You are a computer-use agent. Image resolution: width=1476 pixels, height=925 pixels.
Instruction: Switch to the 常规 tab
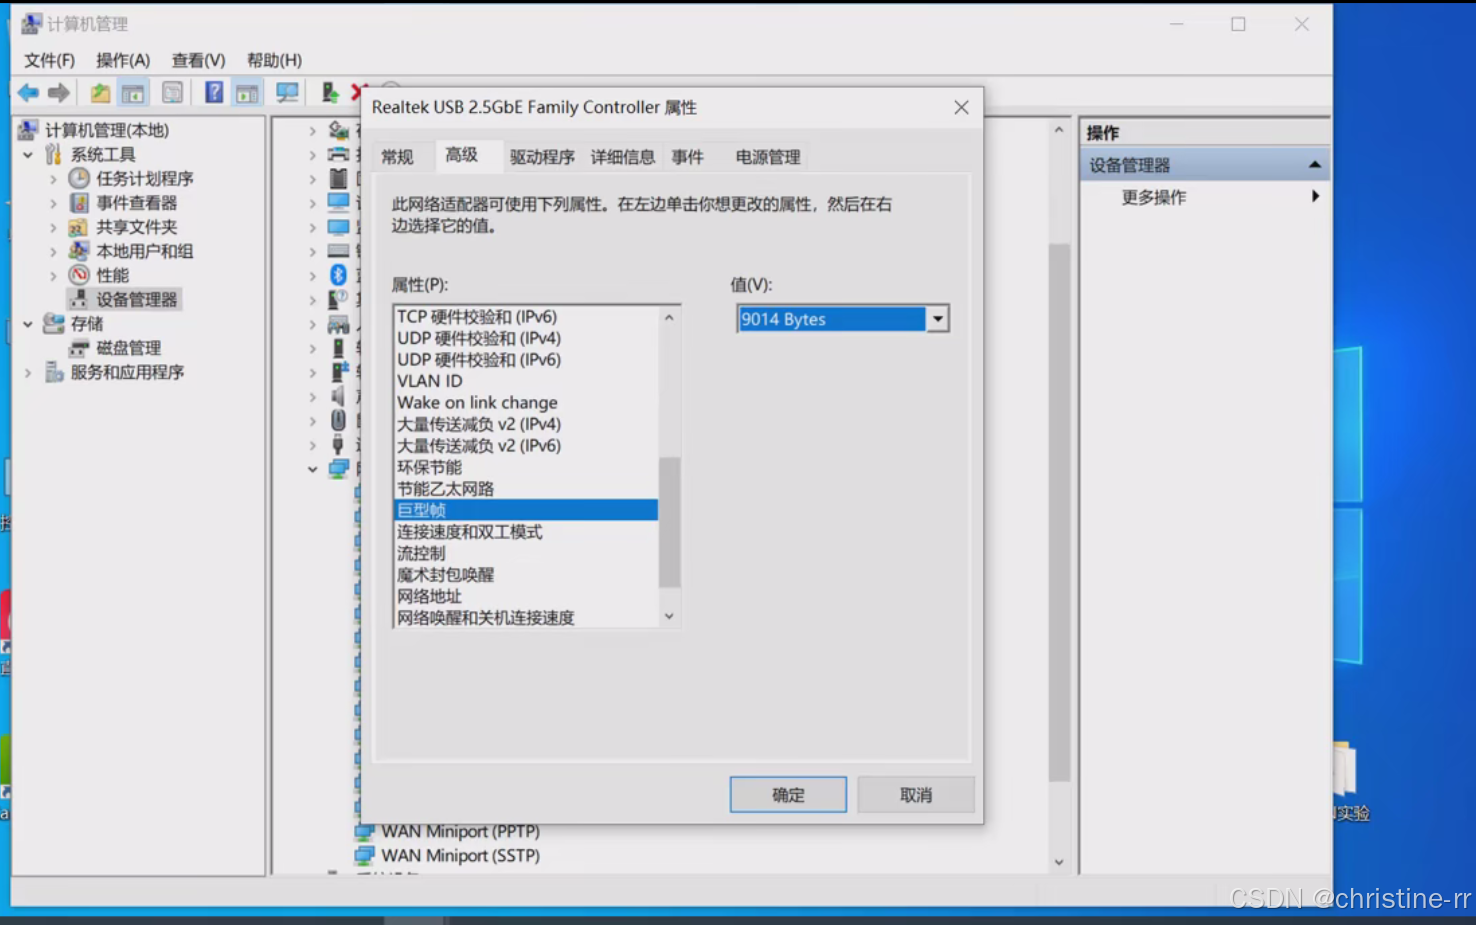click(397, 157)
